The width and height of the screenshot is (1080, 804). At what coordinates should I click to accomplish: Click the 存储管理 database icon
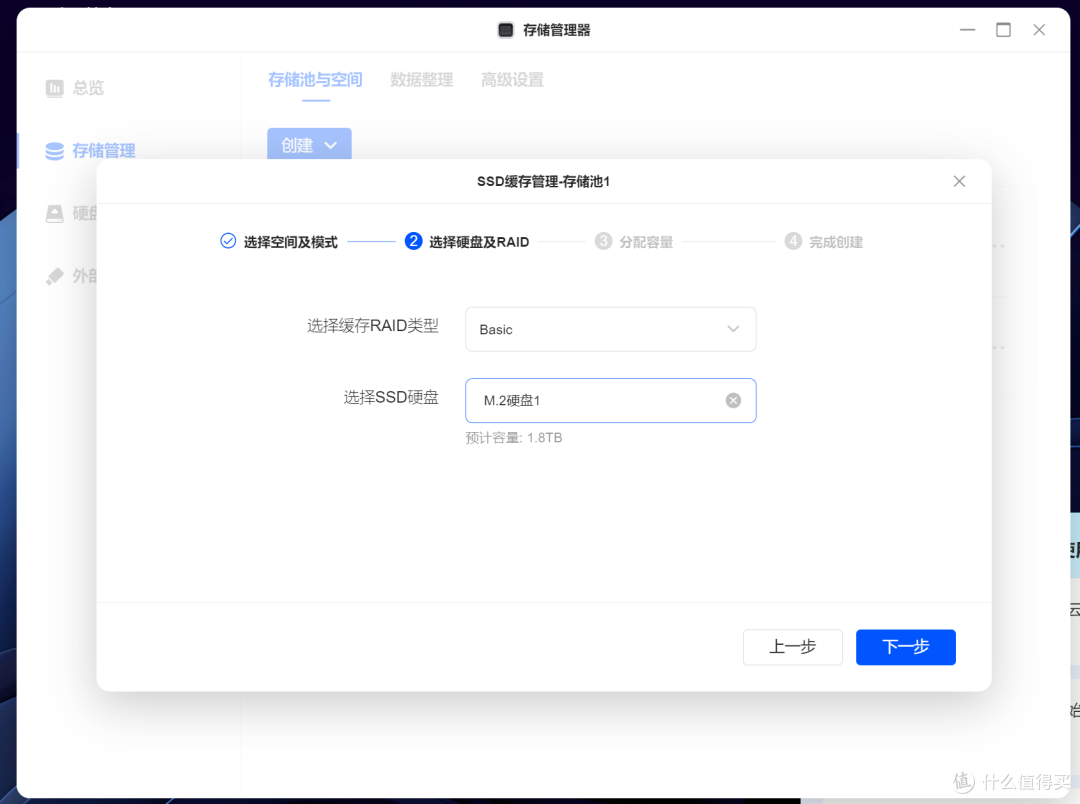[x=54, y=151]
